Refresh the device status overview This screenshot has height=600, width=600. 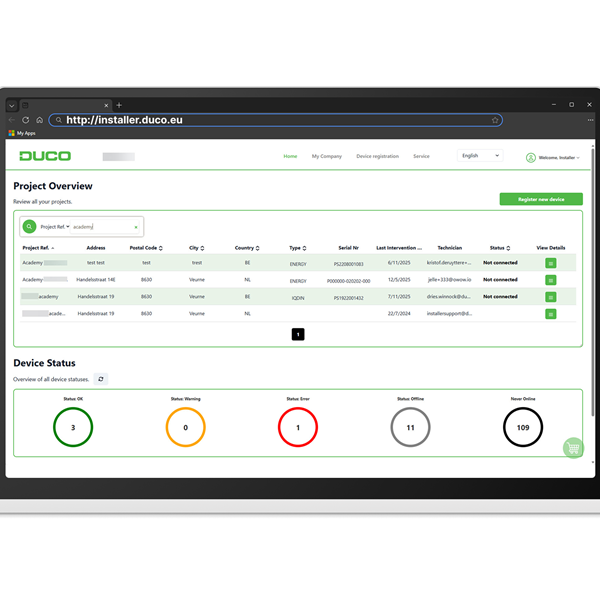tap(100, 379)
